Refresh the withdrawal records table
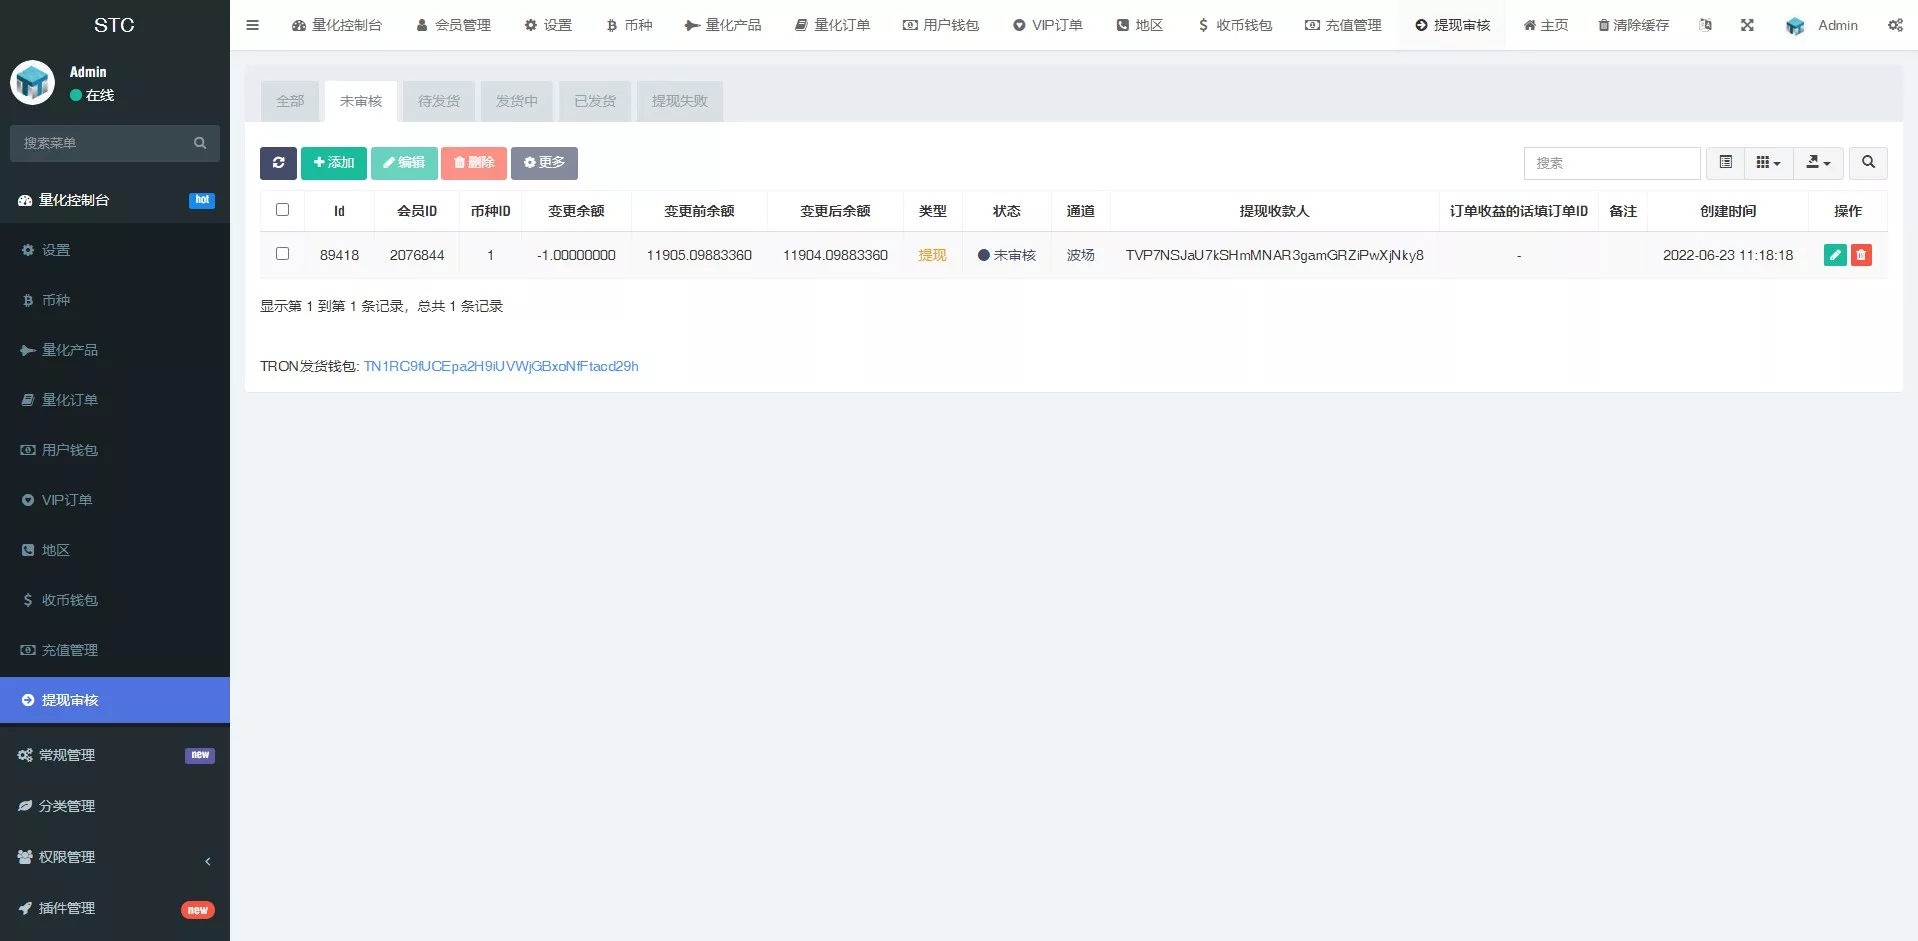This screenshot has width=1918, height=941. click(x=278, y=163)
